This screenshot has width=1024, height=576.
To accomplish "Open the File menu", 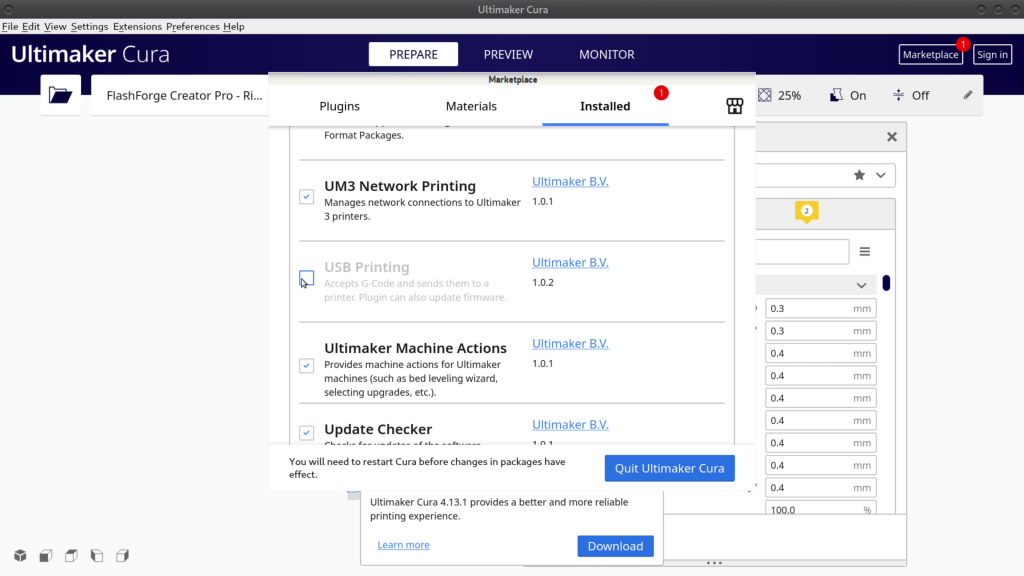I will pyautogui.click(x=10, y=27).
